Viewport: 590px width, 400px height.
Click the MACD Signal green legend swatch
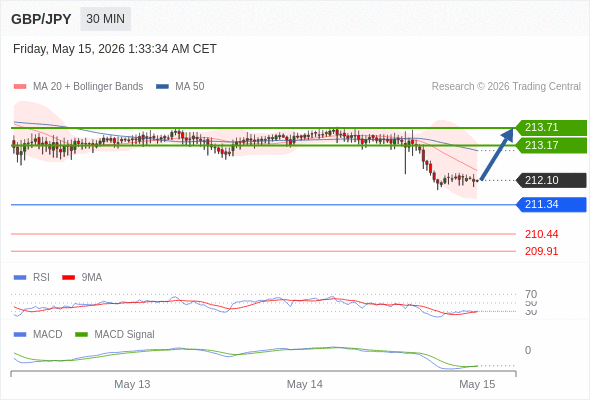point(81,335)
